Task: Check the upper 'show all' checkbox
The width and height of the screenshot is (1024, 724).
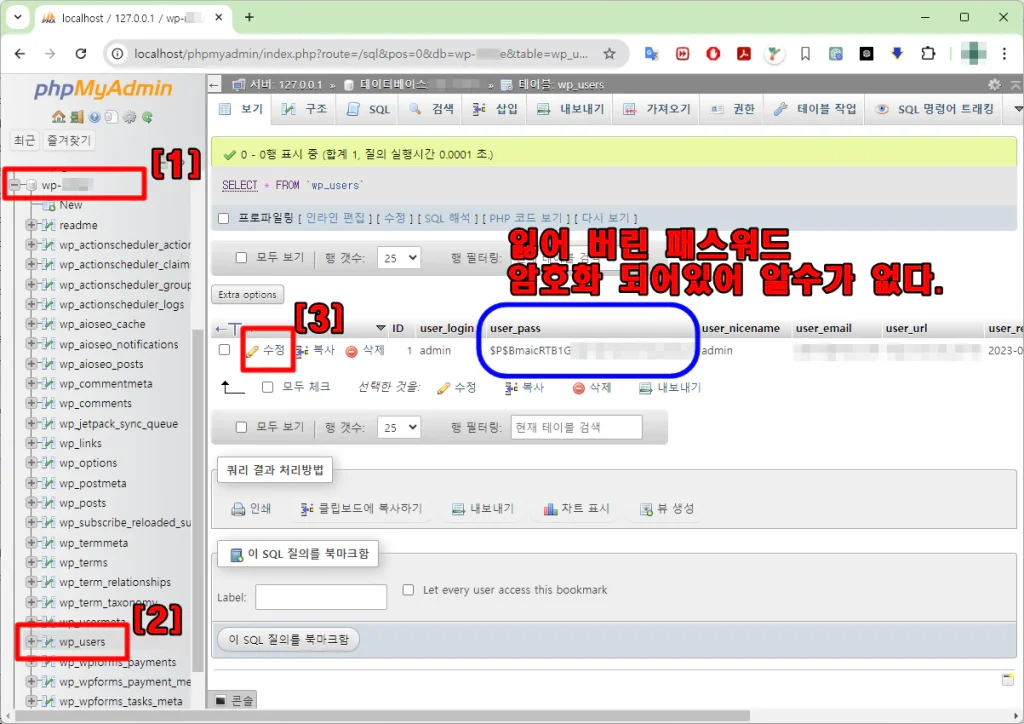Action: tap(241, 258)
